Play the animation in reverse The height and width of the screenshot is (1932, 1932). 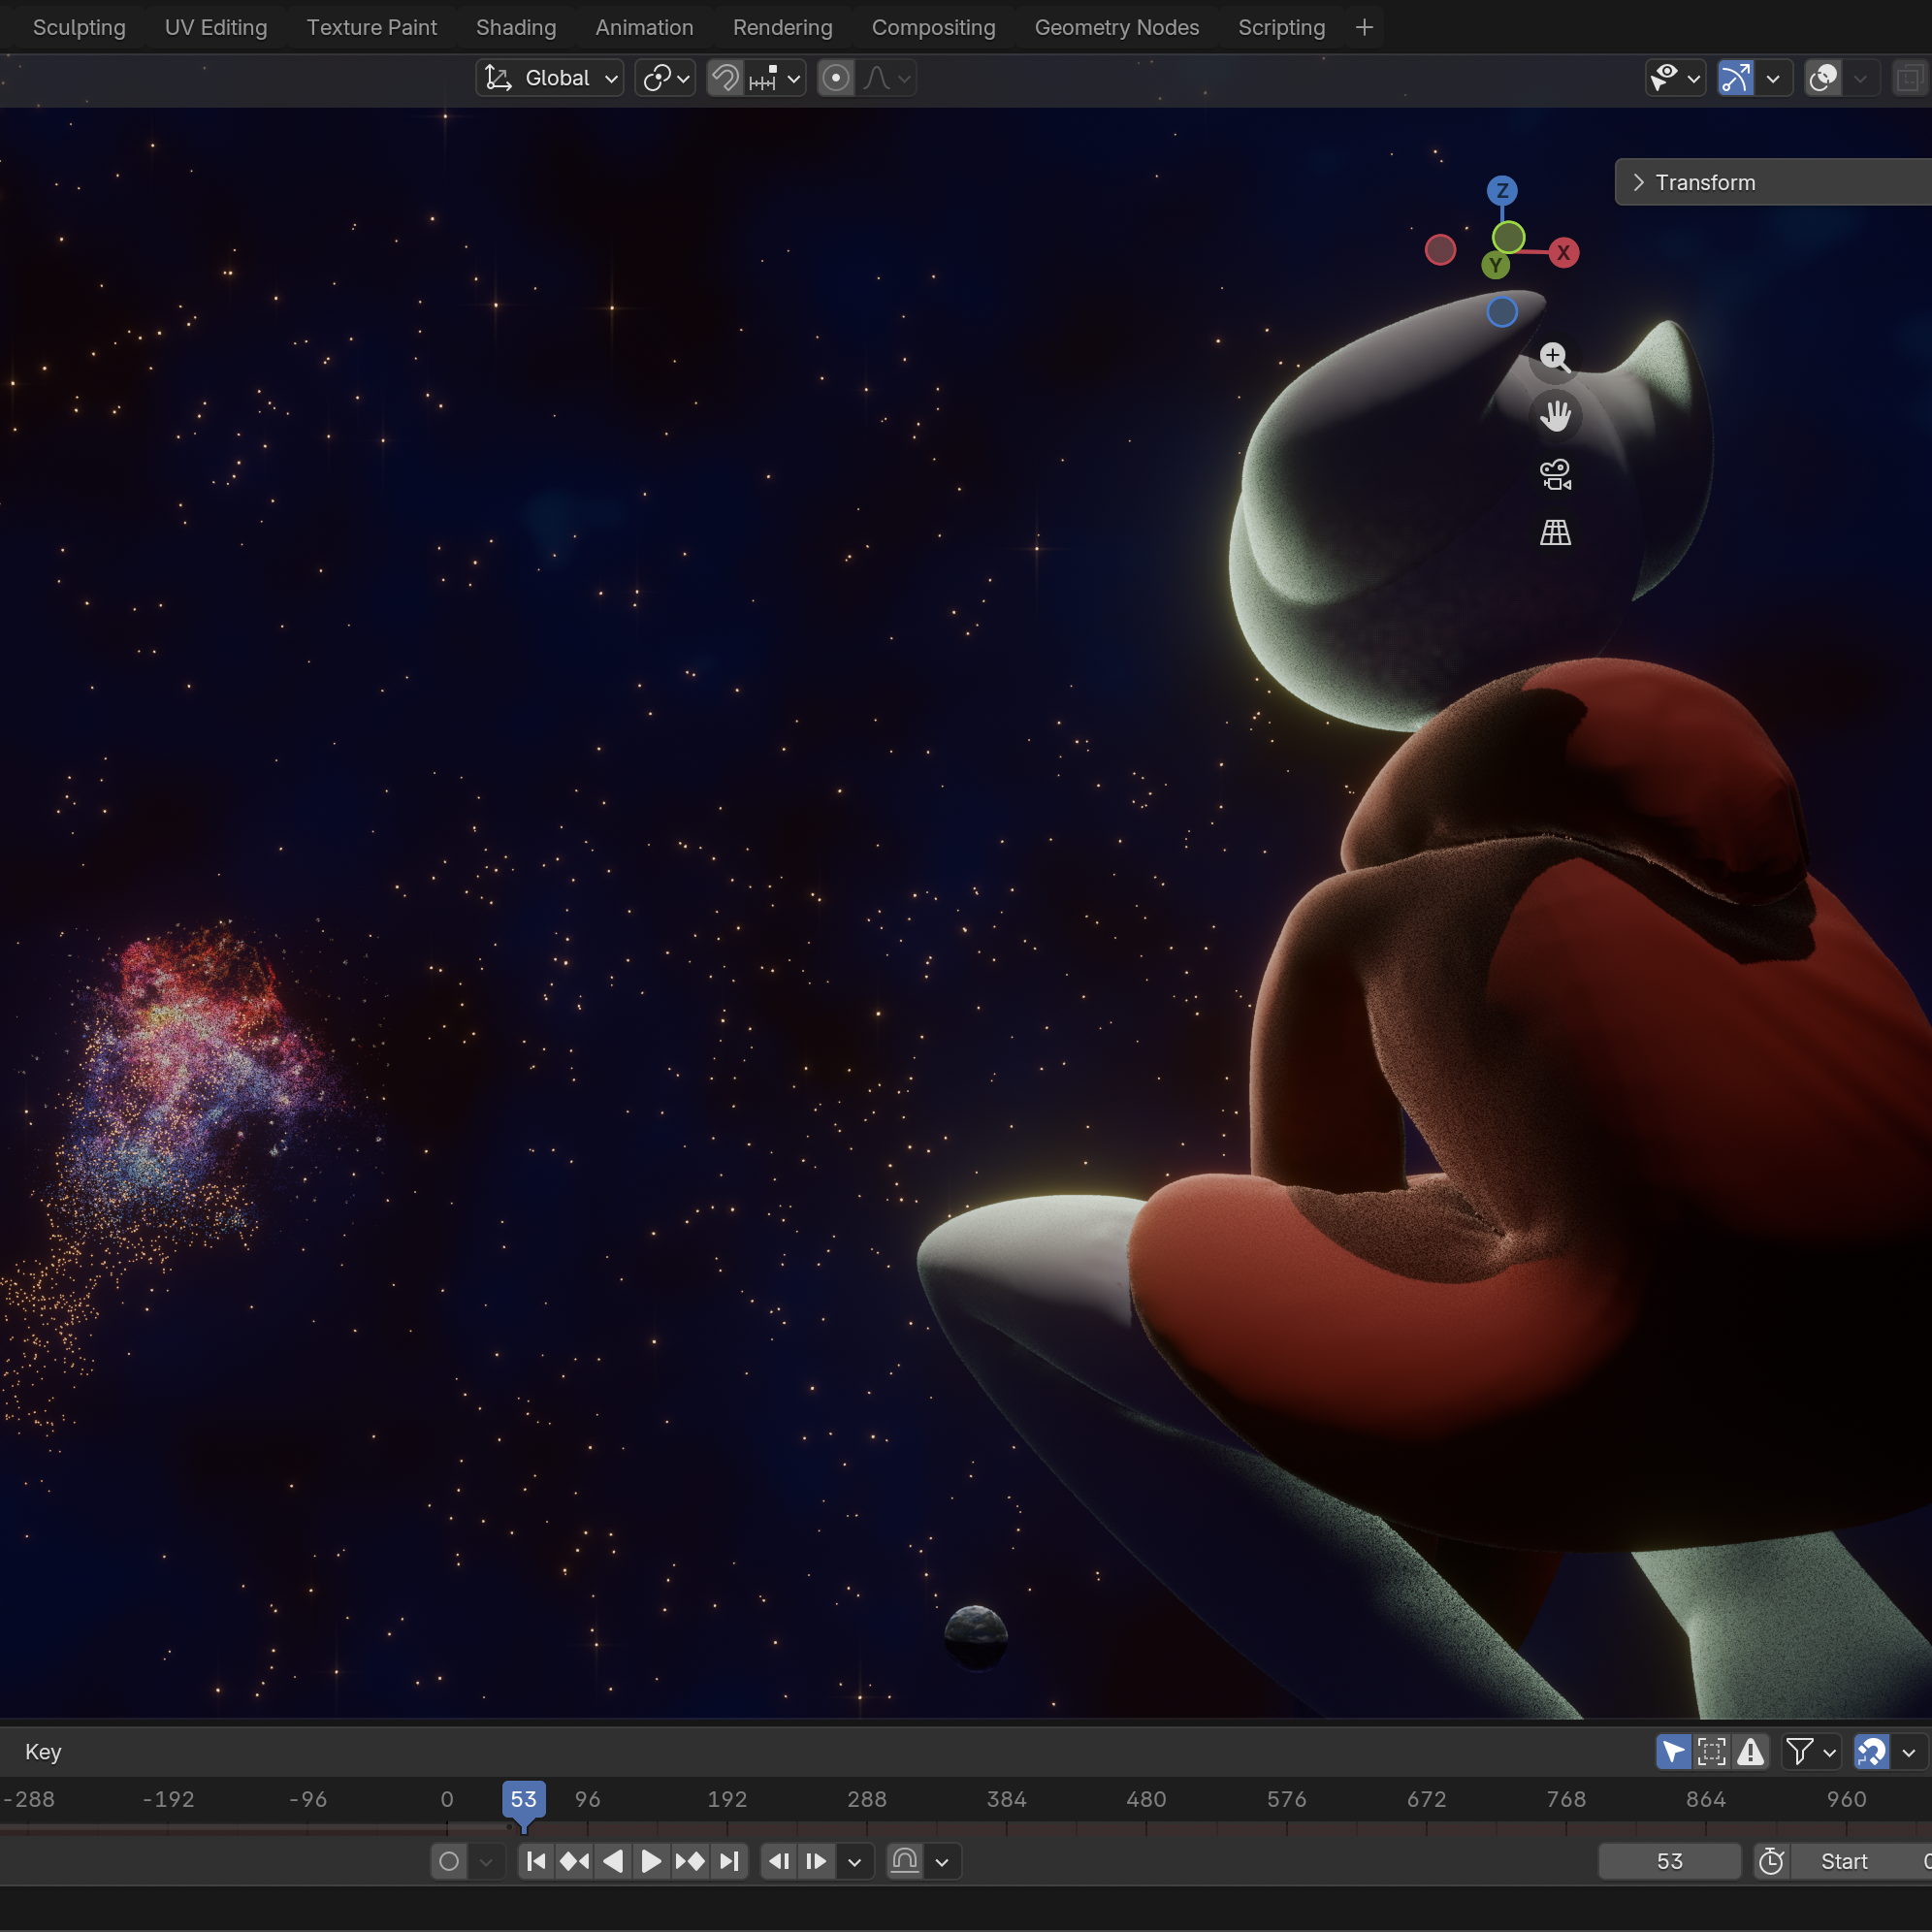(613, 1861)
